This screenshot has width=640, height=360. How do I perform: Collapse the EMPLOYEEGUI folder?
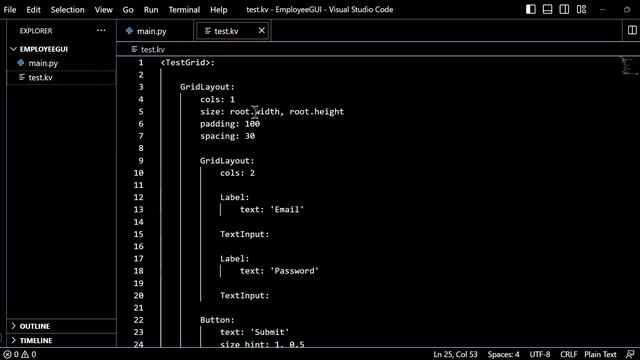13,49
